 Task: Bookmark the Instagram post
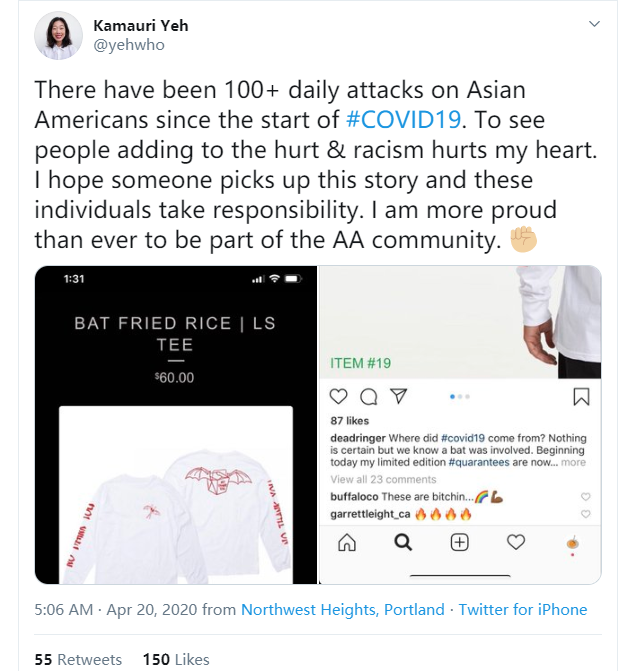click(x=581, y=397)
